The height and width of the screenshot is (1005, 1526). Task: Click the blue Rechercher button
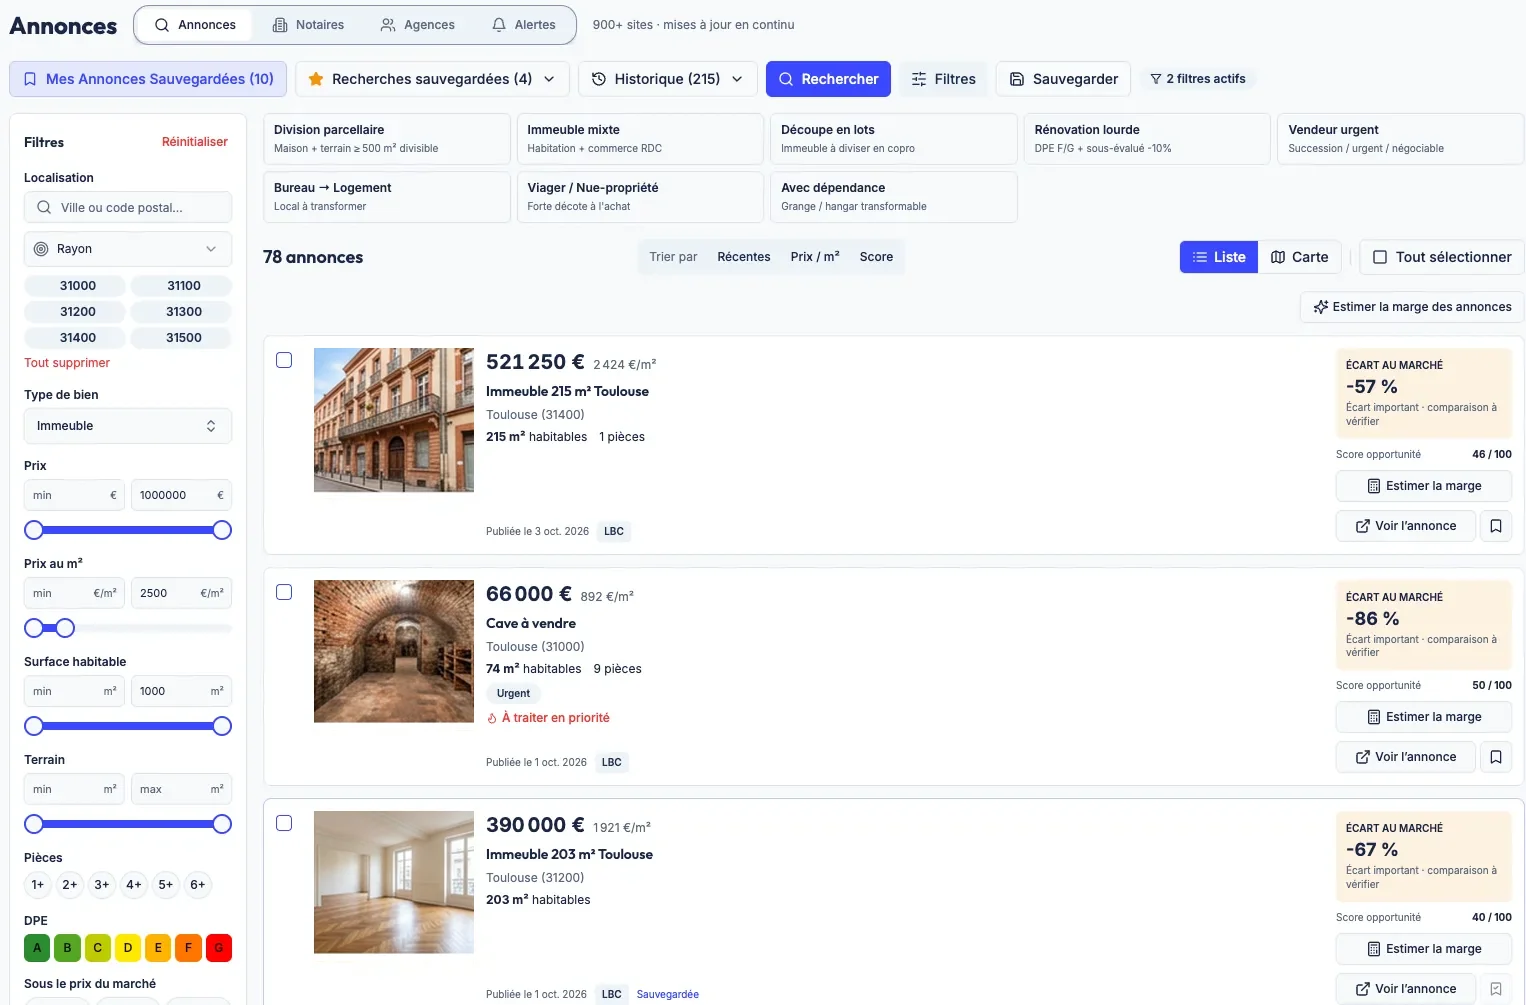click(828, 79)
